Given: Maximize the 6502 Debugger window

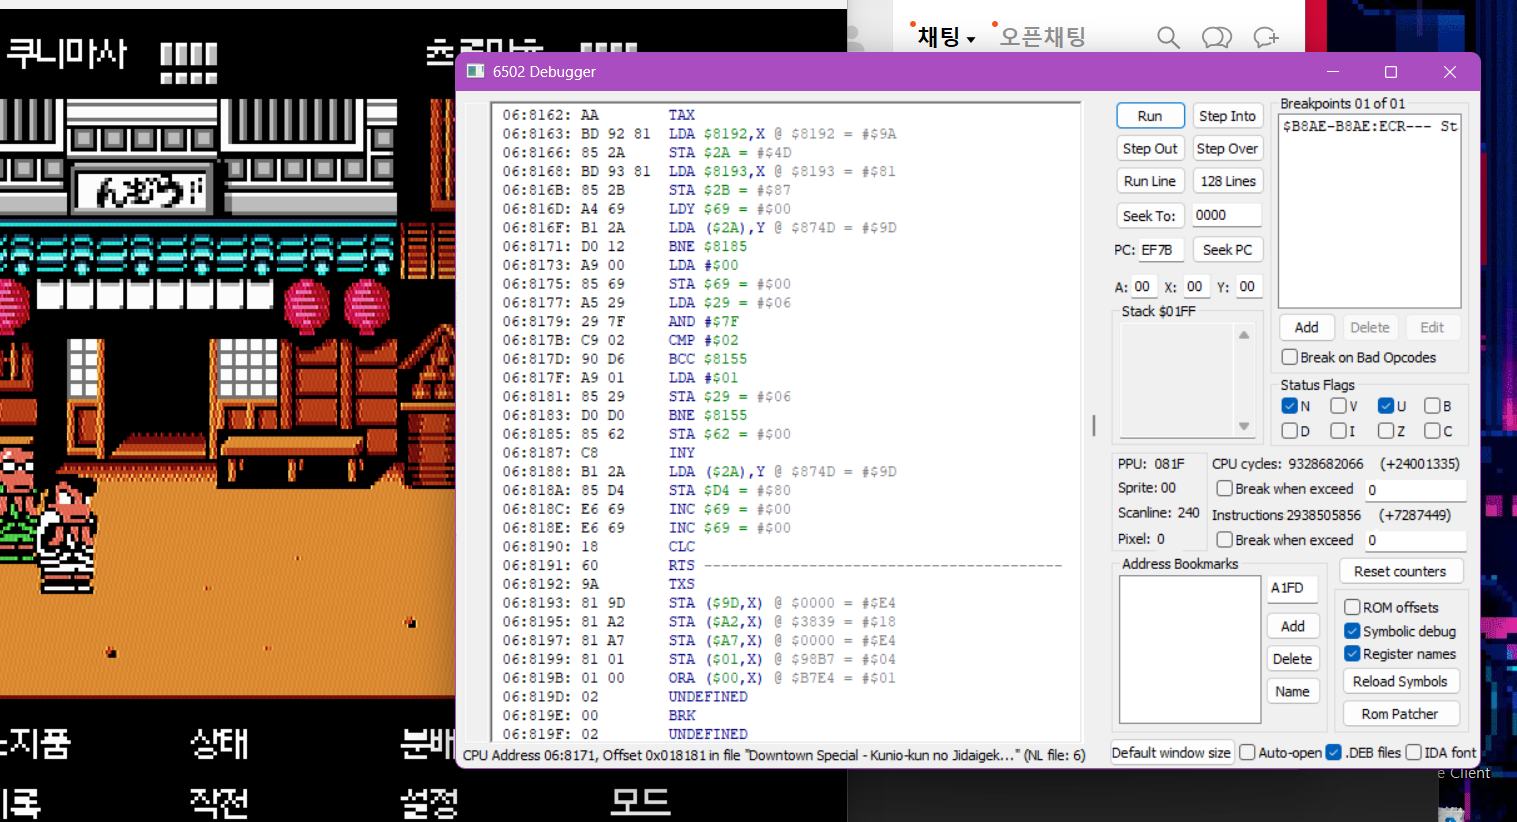Looking at the screenshot, I should click(x=1391, y=72).
